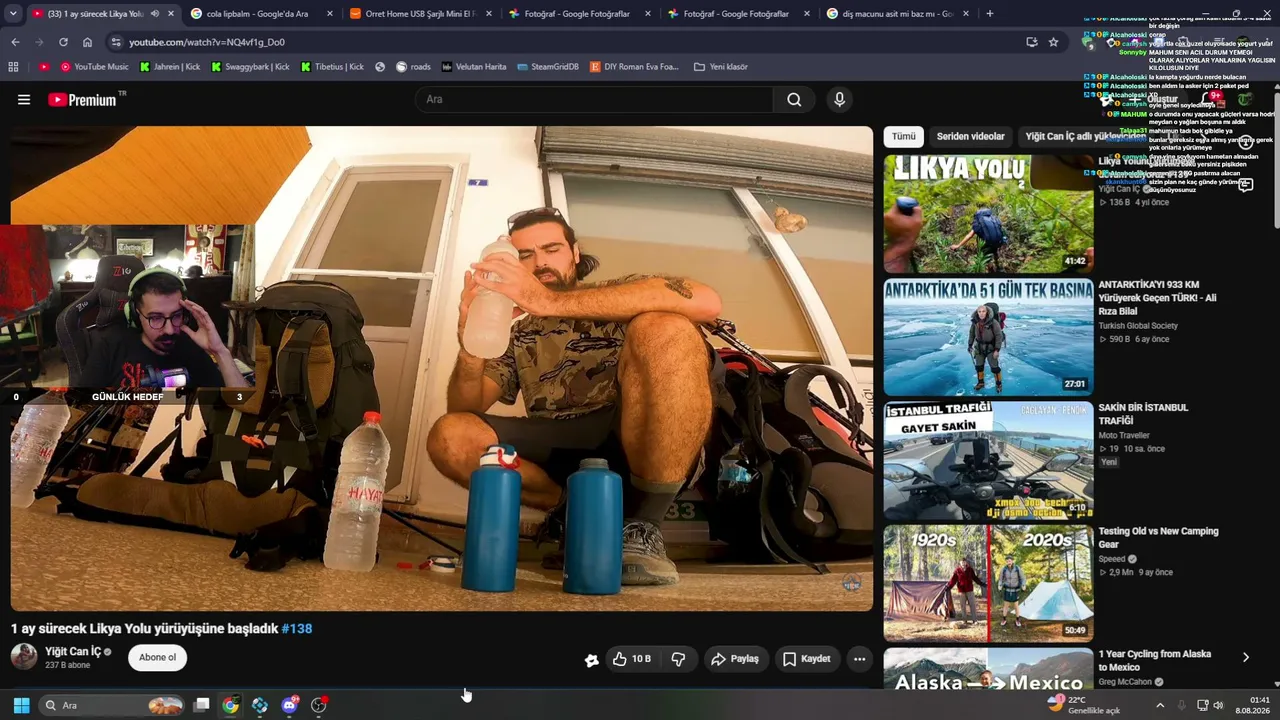This screenshot has height=720, width=1280.
Task: Start voice search with the microphone icon
Action: pos(839,99)
